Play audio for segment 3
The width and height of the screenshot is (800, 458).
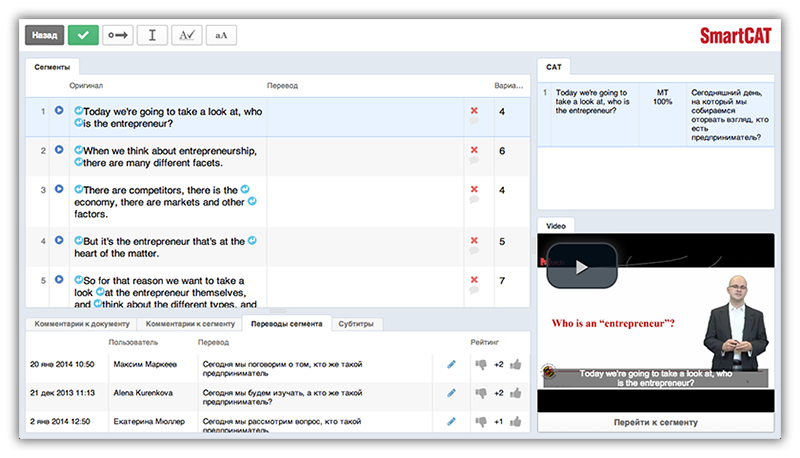tap(59, 189)
